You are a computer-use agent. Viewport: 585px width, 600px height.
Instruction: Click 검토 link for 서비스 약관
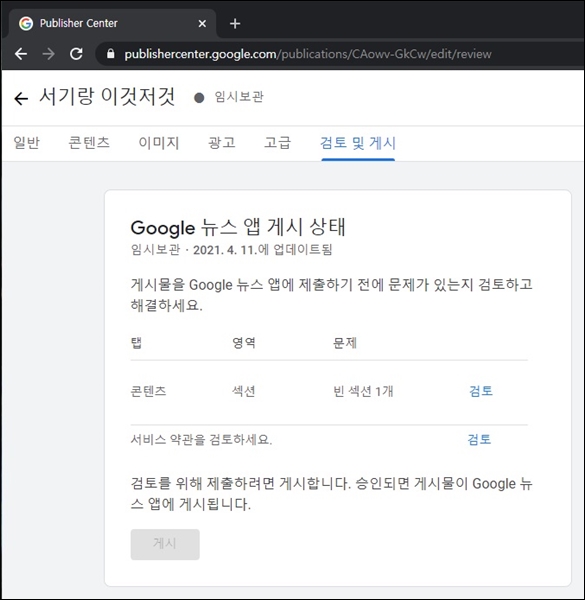tap(479, 439)
